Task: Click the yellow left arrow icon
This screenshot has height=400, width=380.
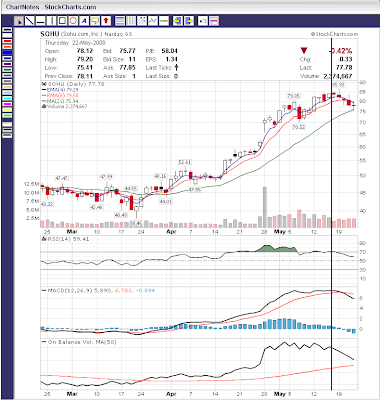Action: tap(177, 21)
